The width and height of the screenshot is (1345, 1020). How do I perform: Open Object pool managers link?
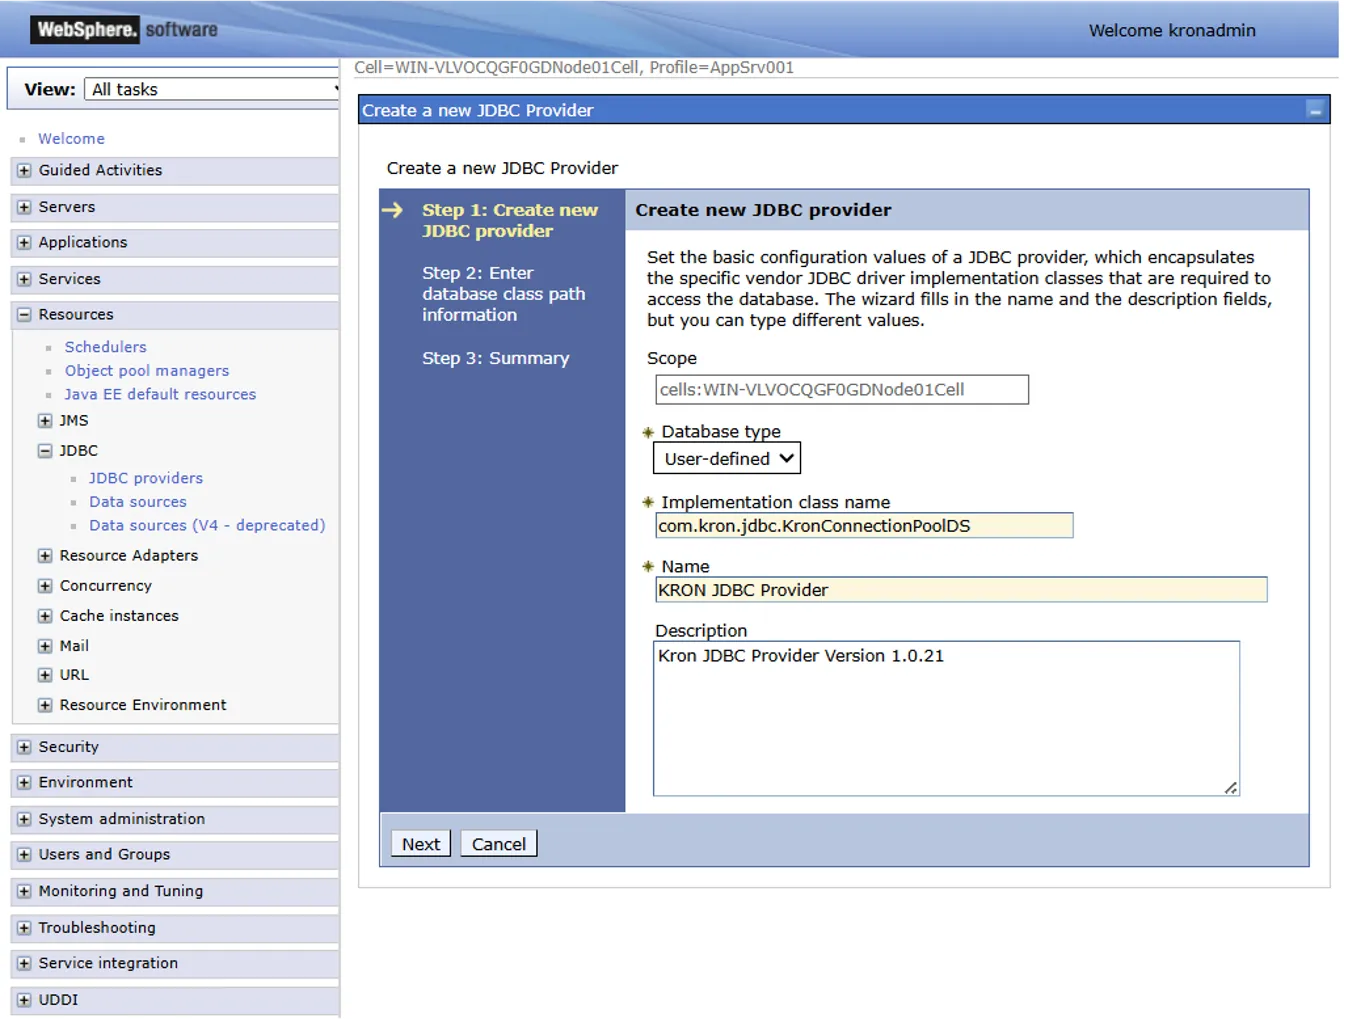(x=147, y=371)
